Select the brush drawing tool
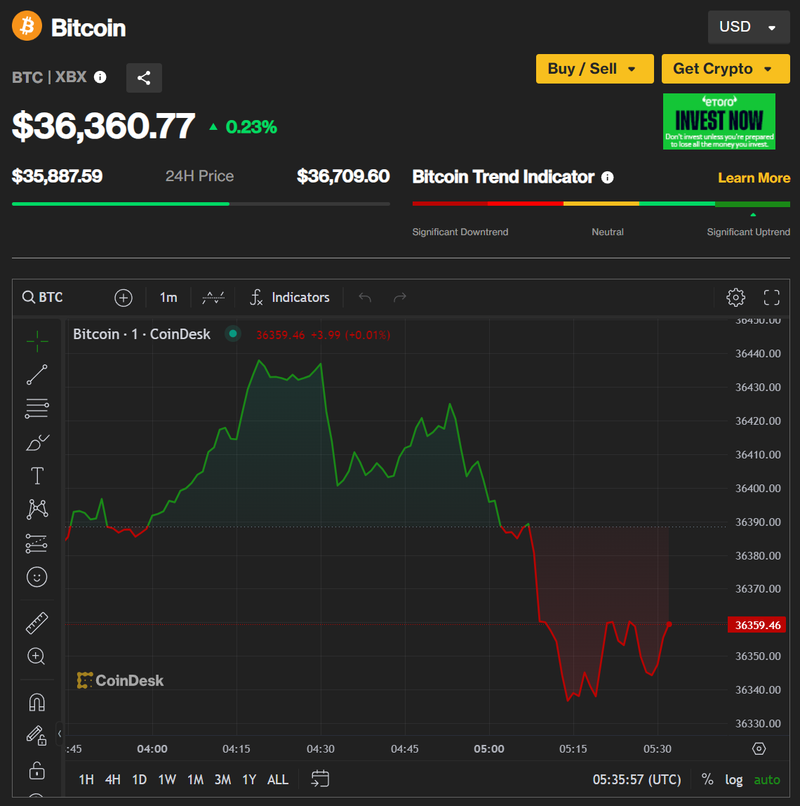This screenshot has height=806, width=800. click(37, 442)
